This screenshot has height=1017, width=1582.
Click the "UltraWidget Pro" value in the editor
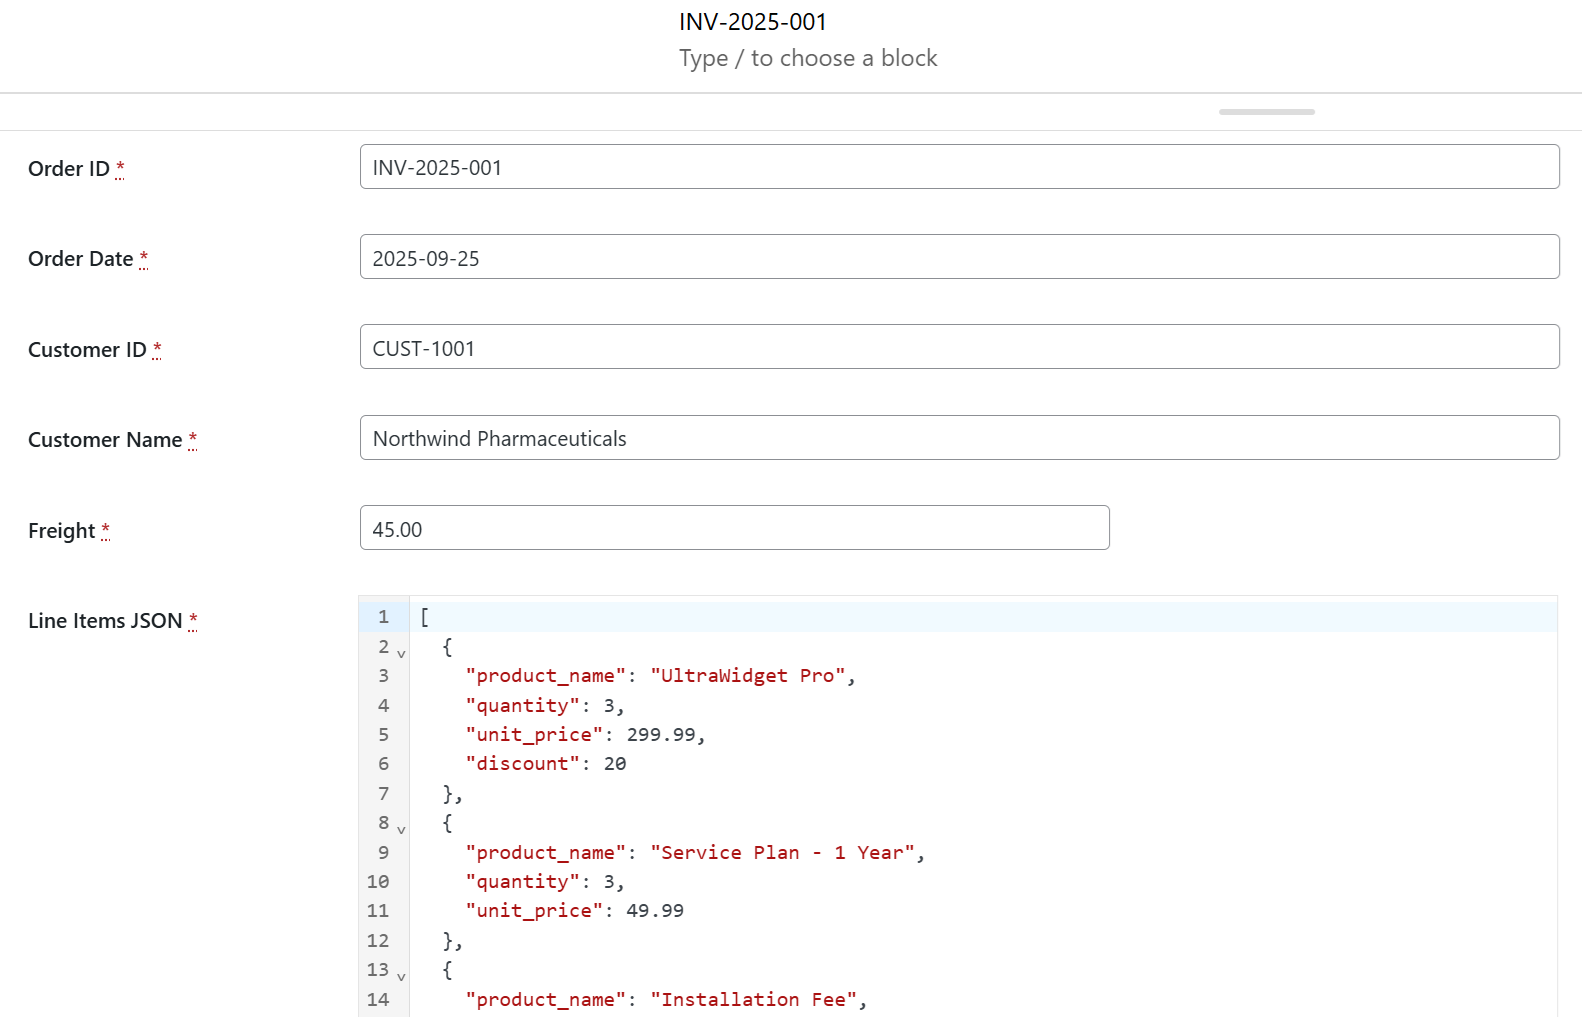click(x=748, y=676)
